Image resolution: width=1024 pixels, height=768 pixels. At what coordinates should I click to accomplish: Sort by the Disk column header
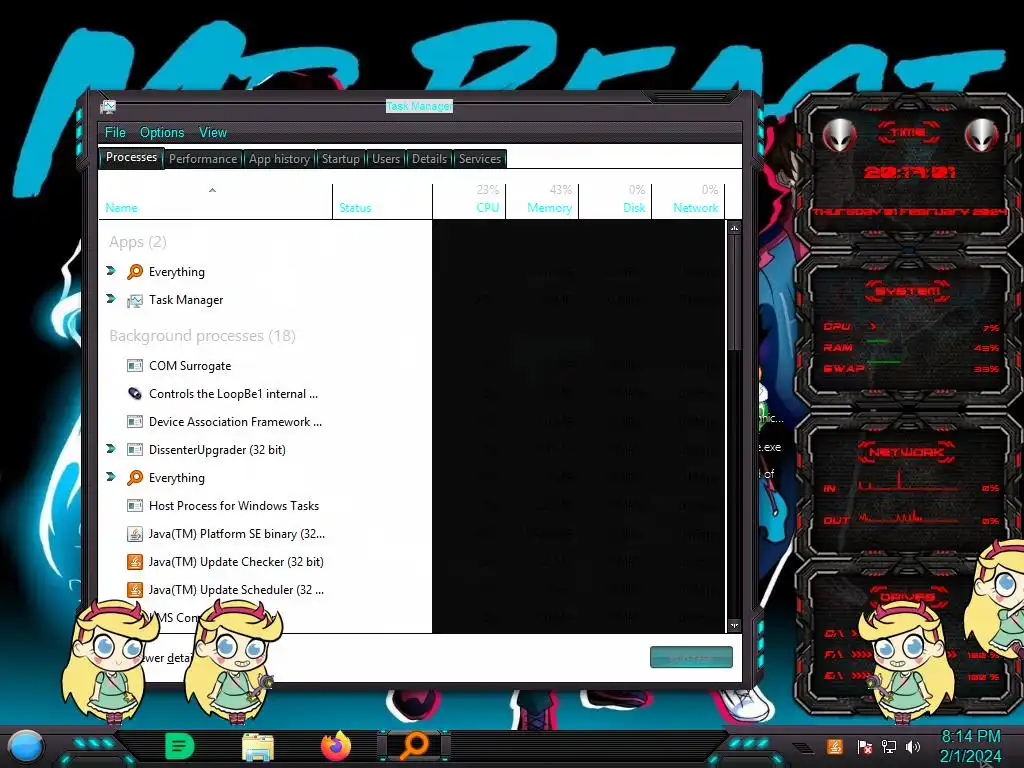coord(615,201)
